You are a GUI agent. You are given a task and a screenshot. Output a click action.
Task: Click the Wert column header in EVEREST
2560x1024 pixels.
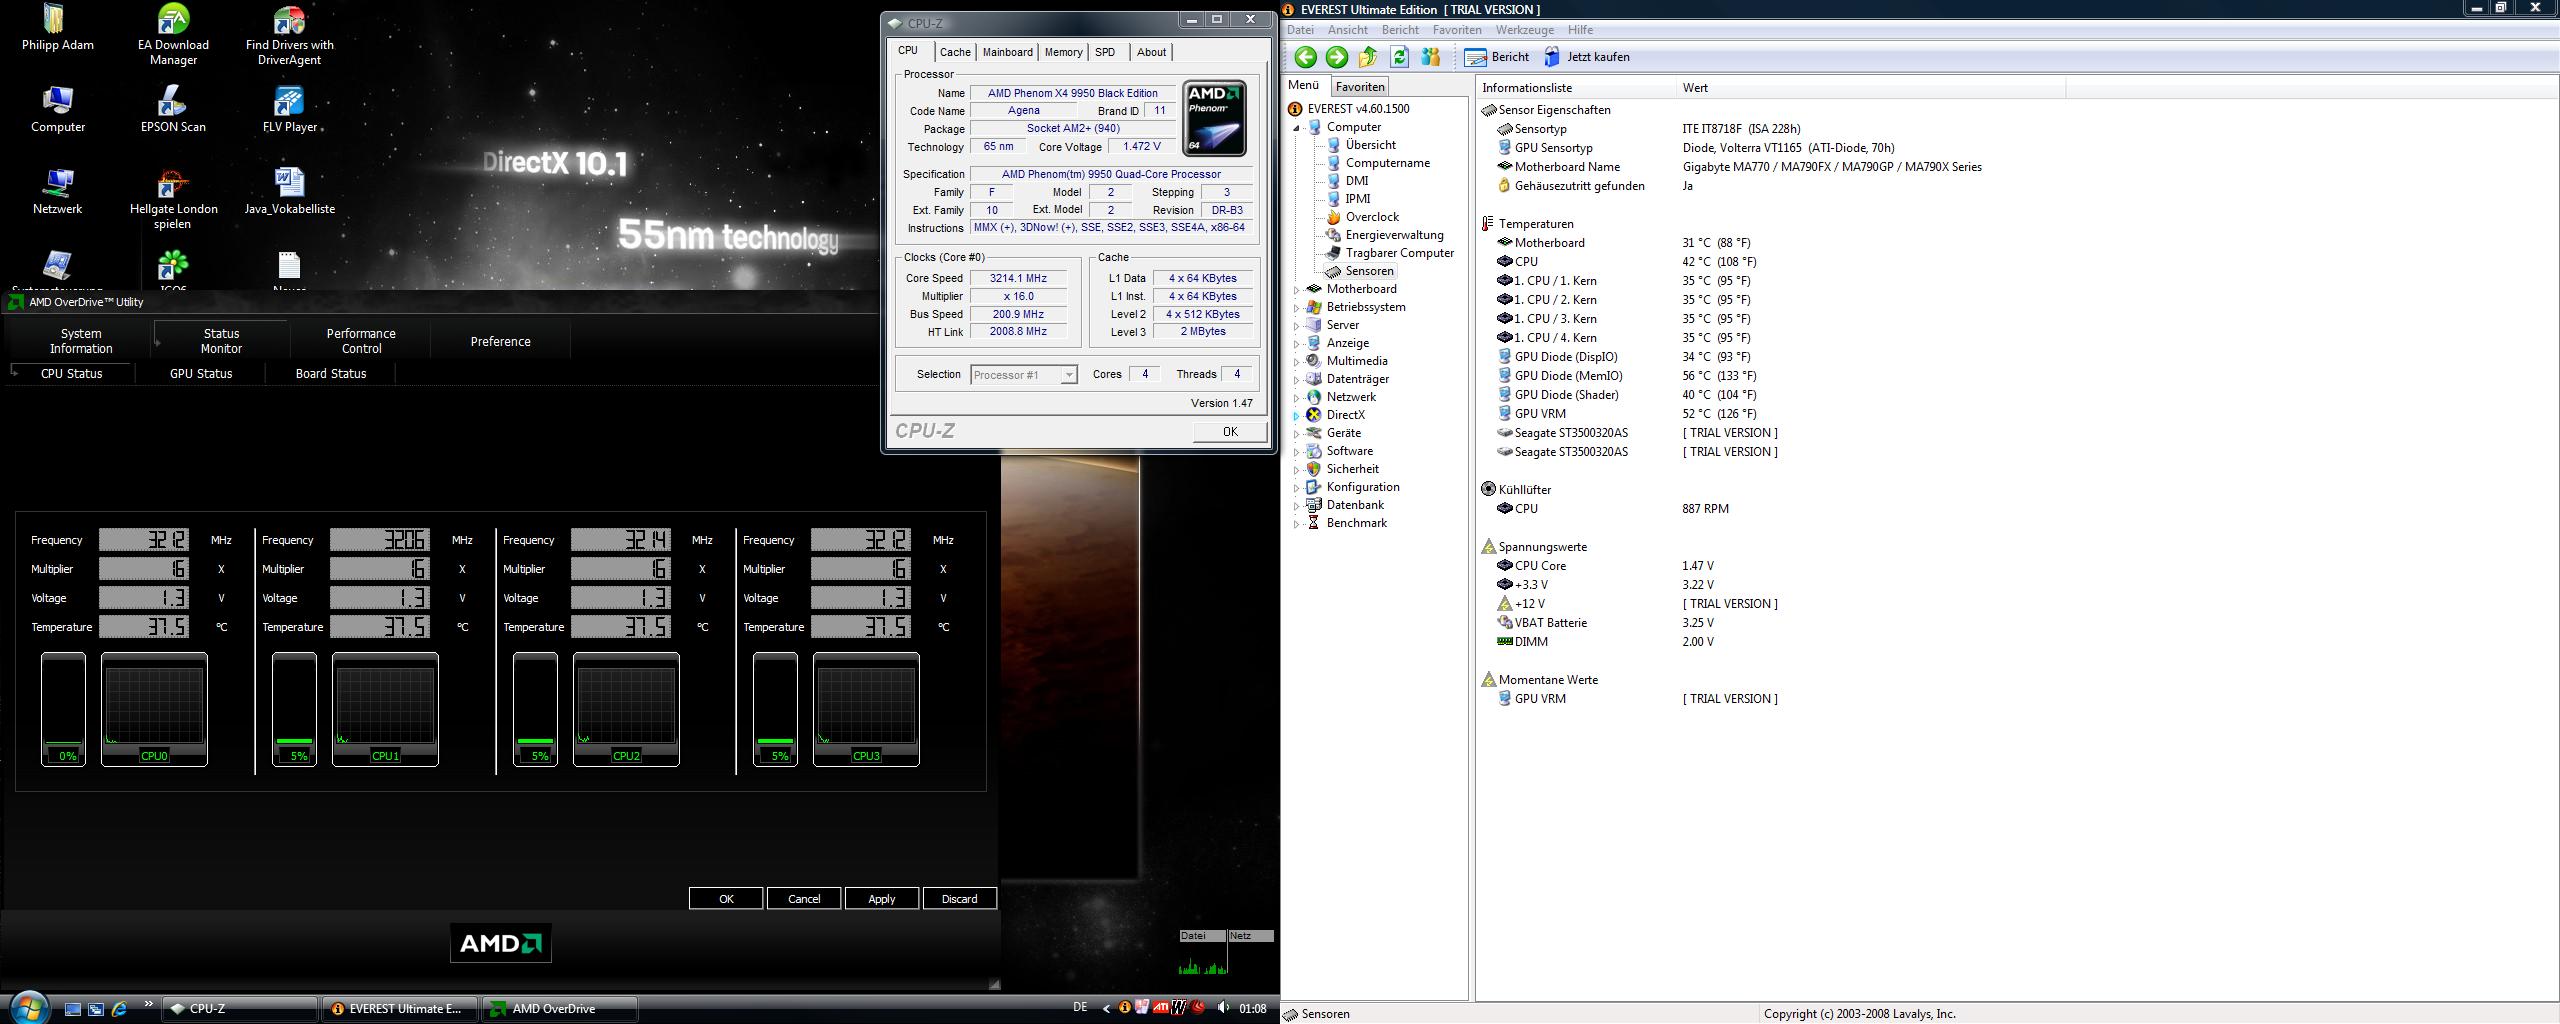1871,88
